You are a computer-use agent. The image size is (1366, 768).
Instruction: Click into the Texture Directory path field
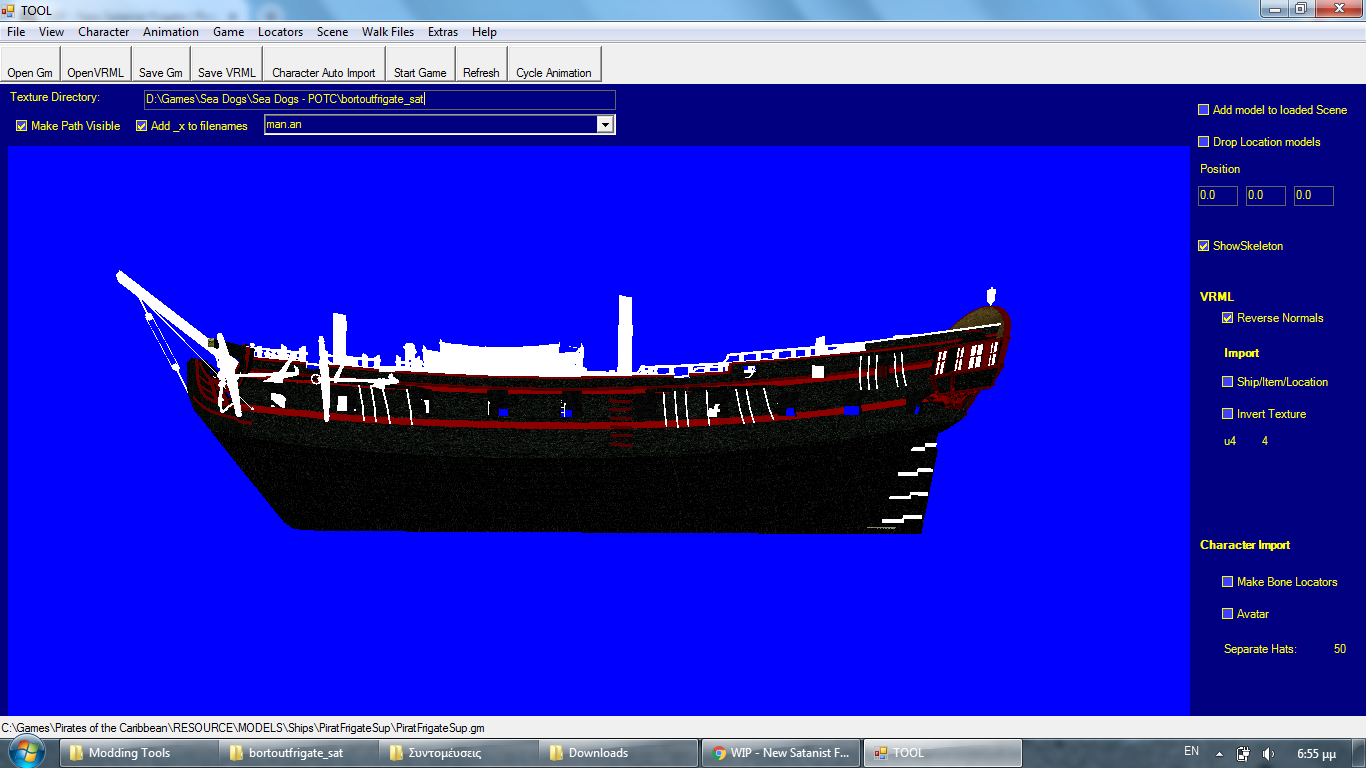(380, 99)
